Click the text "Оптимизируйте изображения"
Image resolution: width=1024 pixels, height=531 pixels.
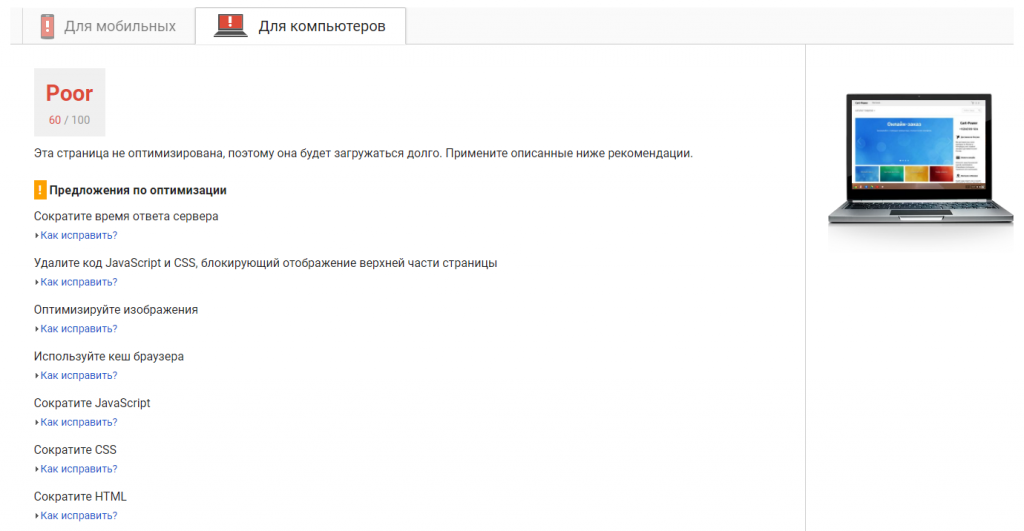[x=116, y=310]
